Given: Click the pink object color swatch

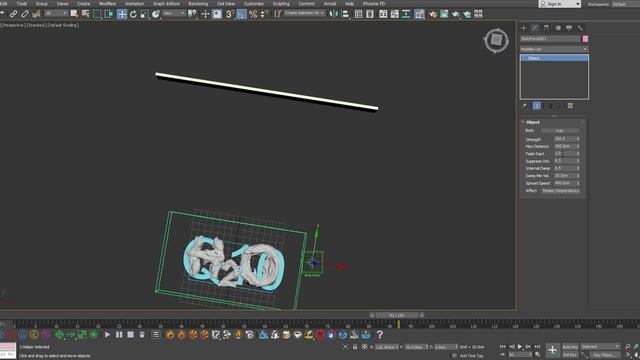Looking at the screenshot, I should tap(585, 38).
